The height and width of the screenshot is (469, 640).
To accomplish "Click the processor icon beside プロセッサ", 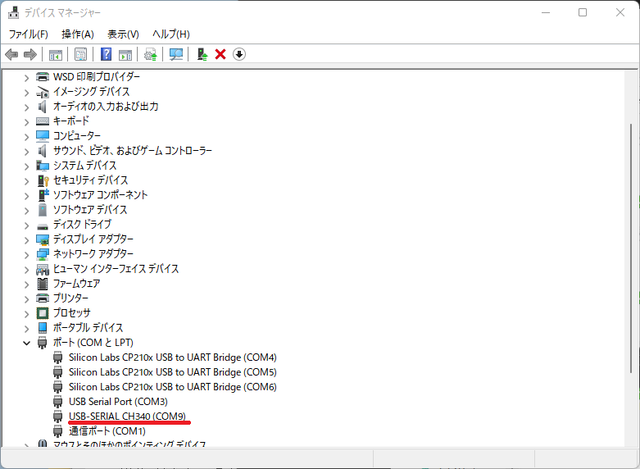I will click(x=42, y=313).
